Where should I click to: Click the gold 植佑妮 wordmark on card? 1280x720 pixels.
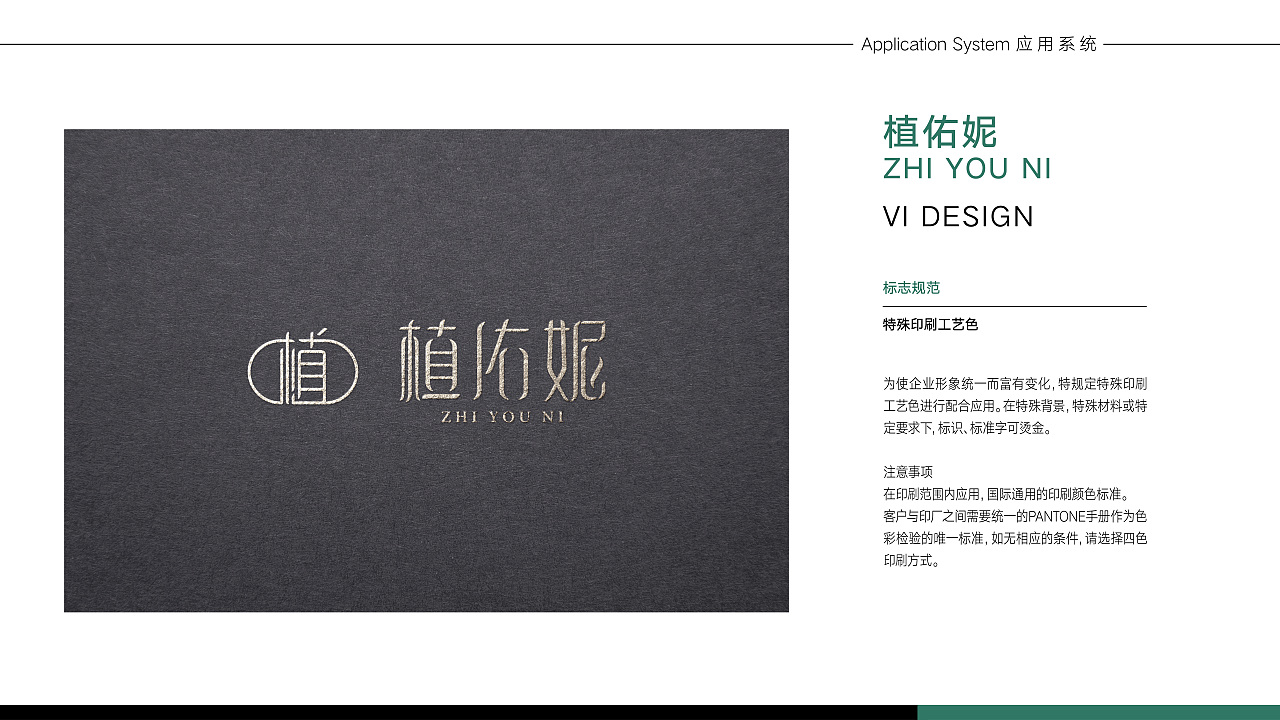[502, 361]
